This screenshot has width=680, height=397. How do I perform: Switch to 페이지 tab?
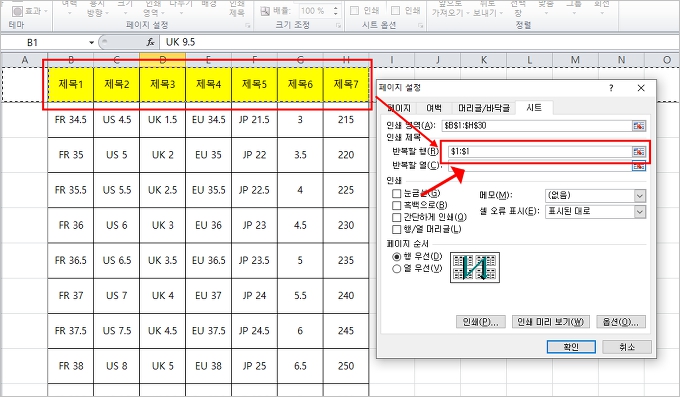[x=399, y=108]
